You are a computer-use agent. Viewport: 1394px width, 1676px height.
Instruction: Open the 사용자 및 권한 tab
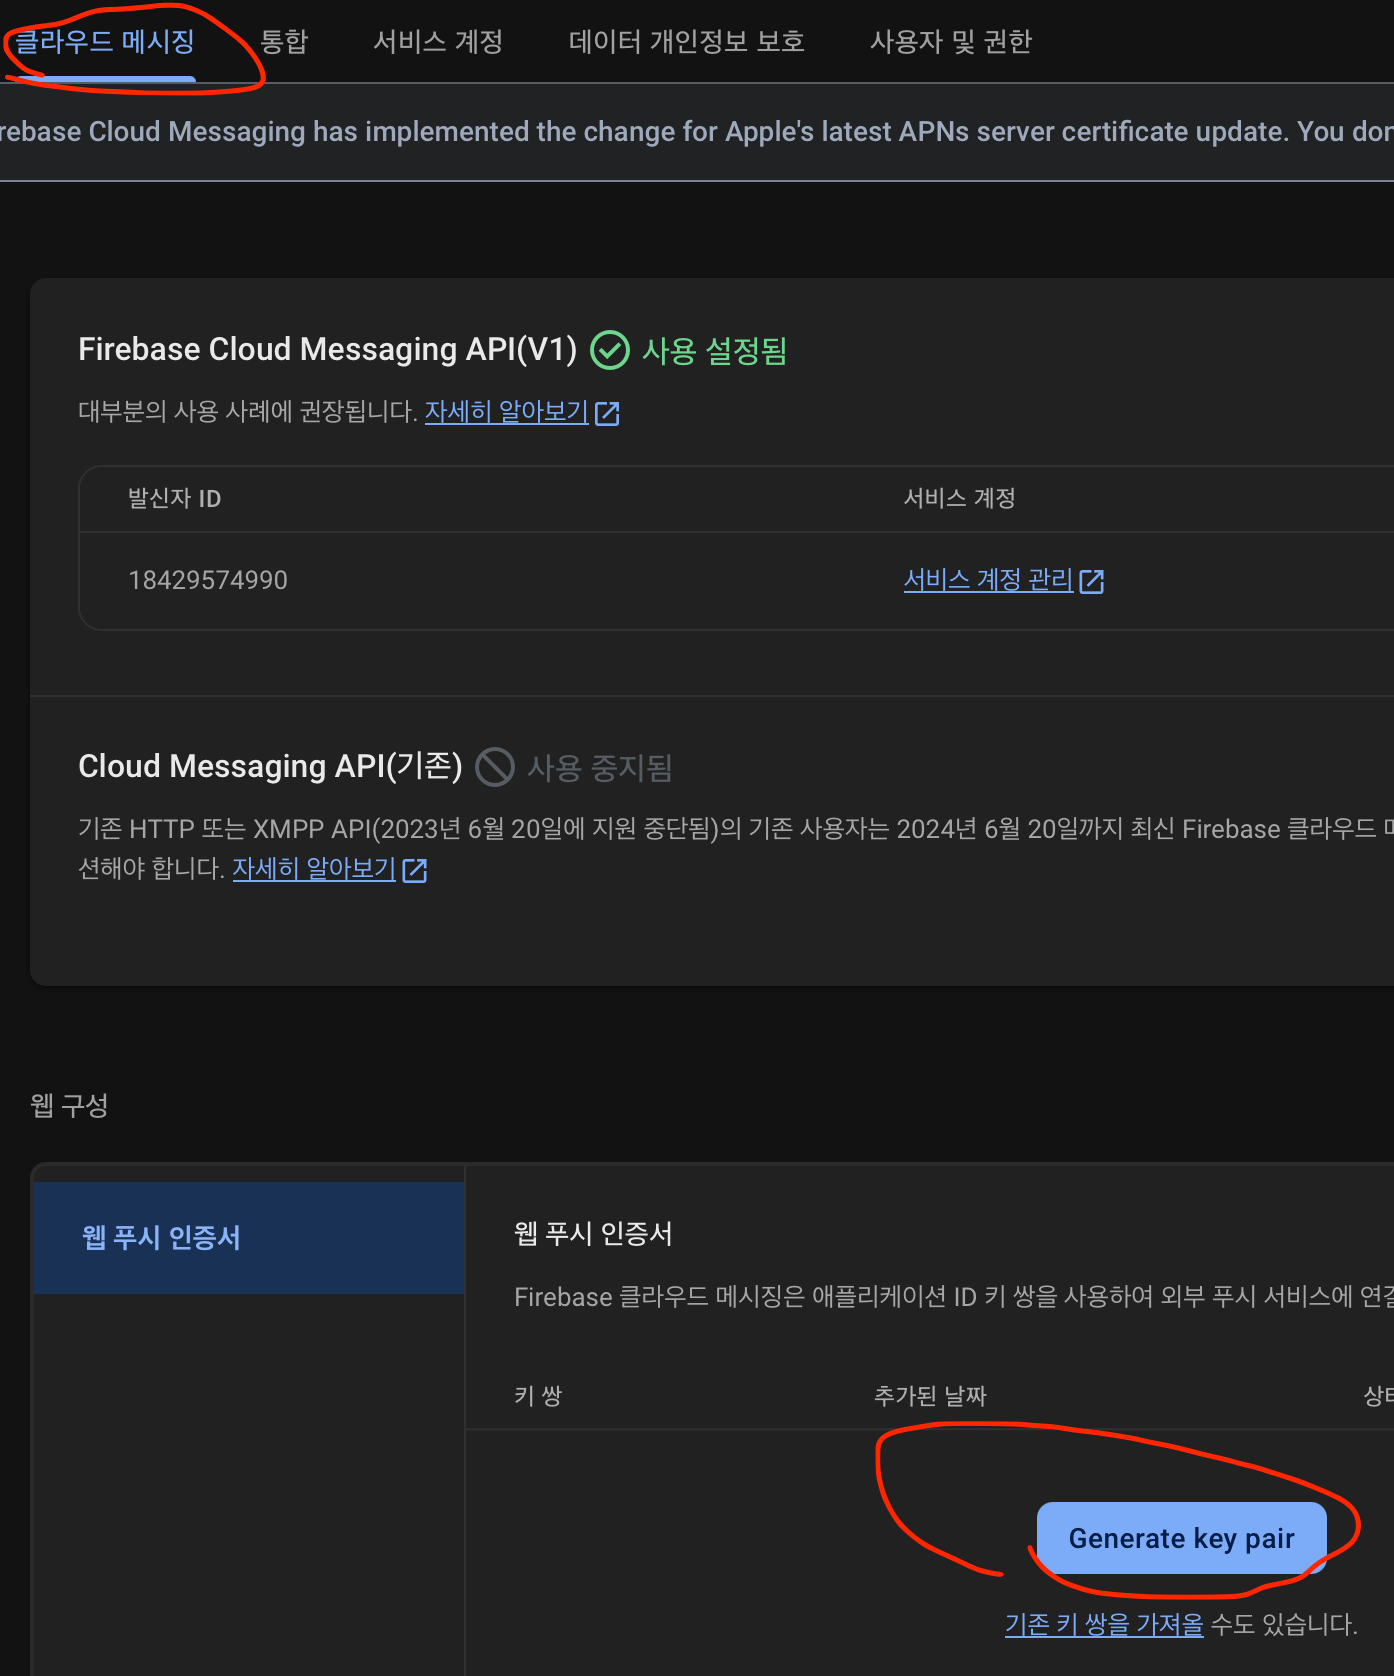951,42
